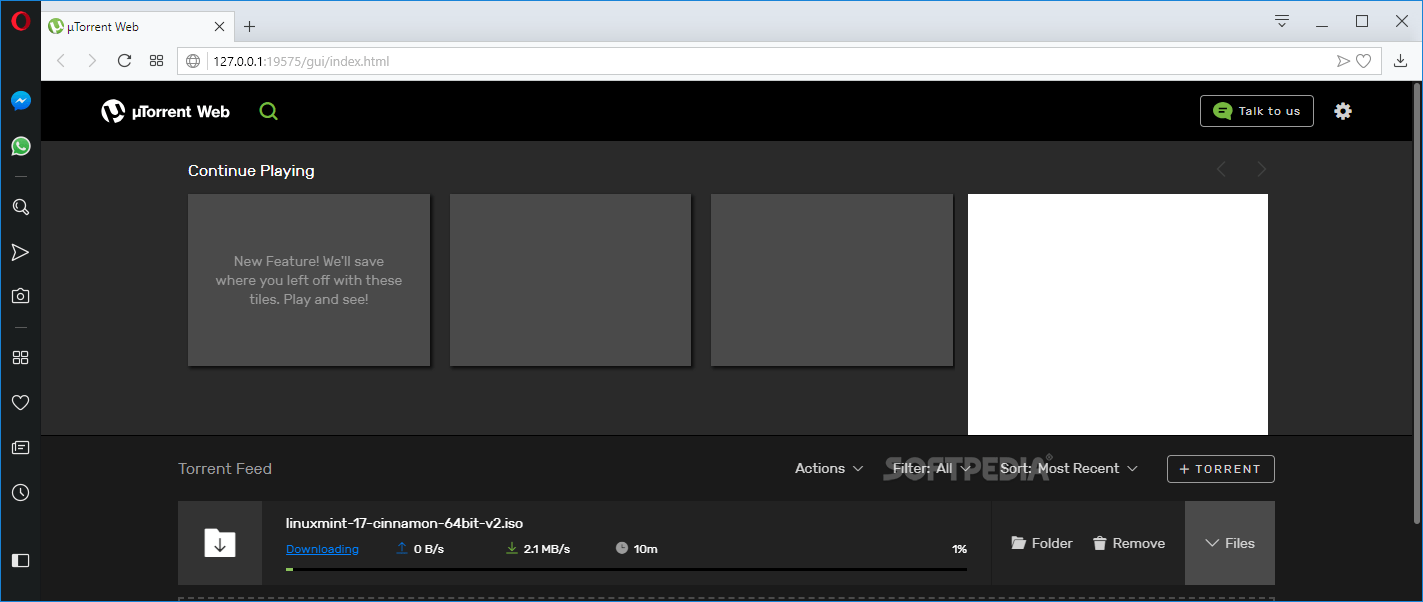Viewport: 1423px width, 602px height.
Task: Toggle the Opera sidebar panel setup
Action: 20,560
